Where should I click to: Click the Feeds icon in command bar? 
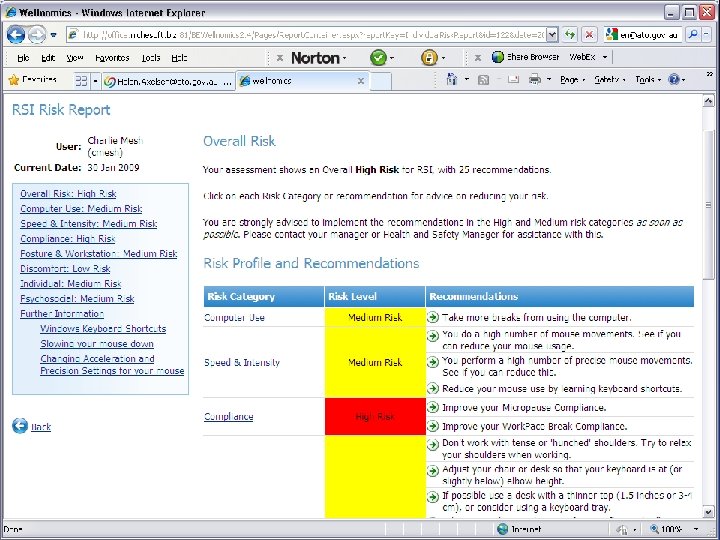click(x=483, y=80)
